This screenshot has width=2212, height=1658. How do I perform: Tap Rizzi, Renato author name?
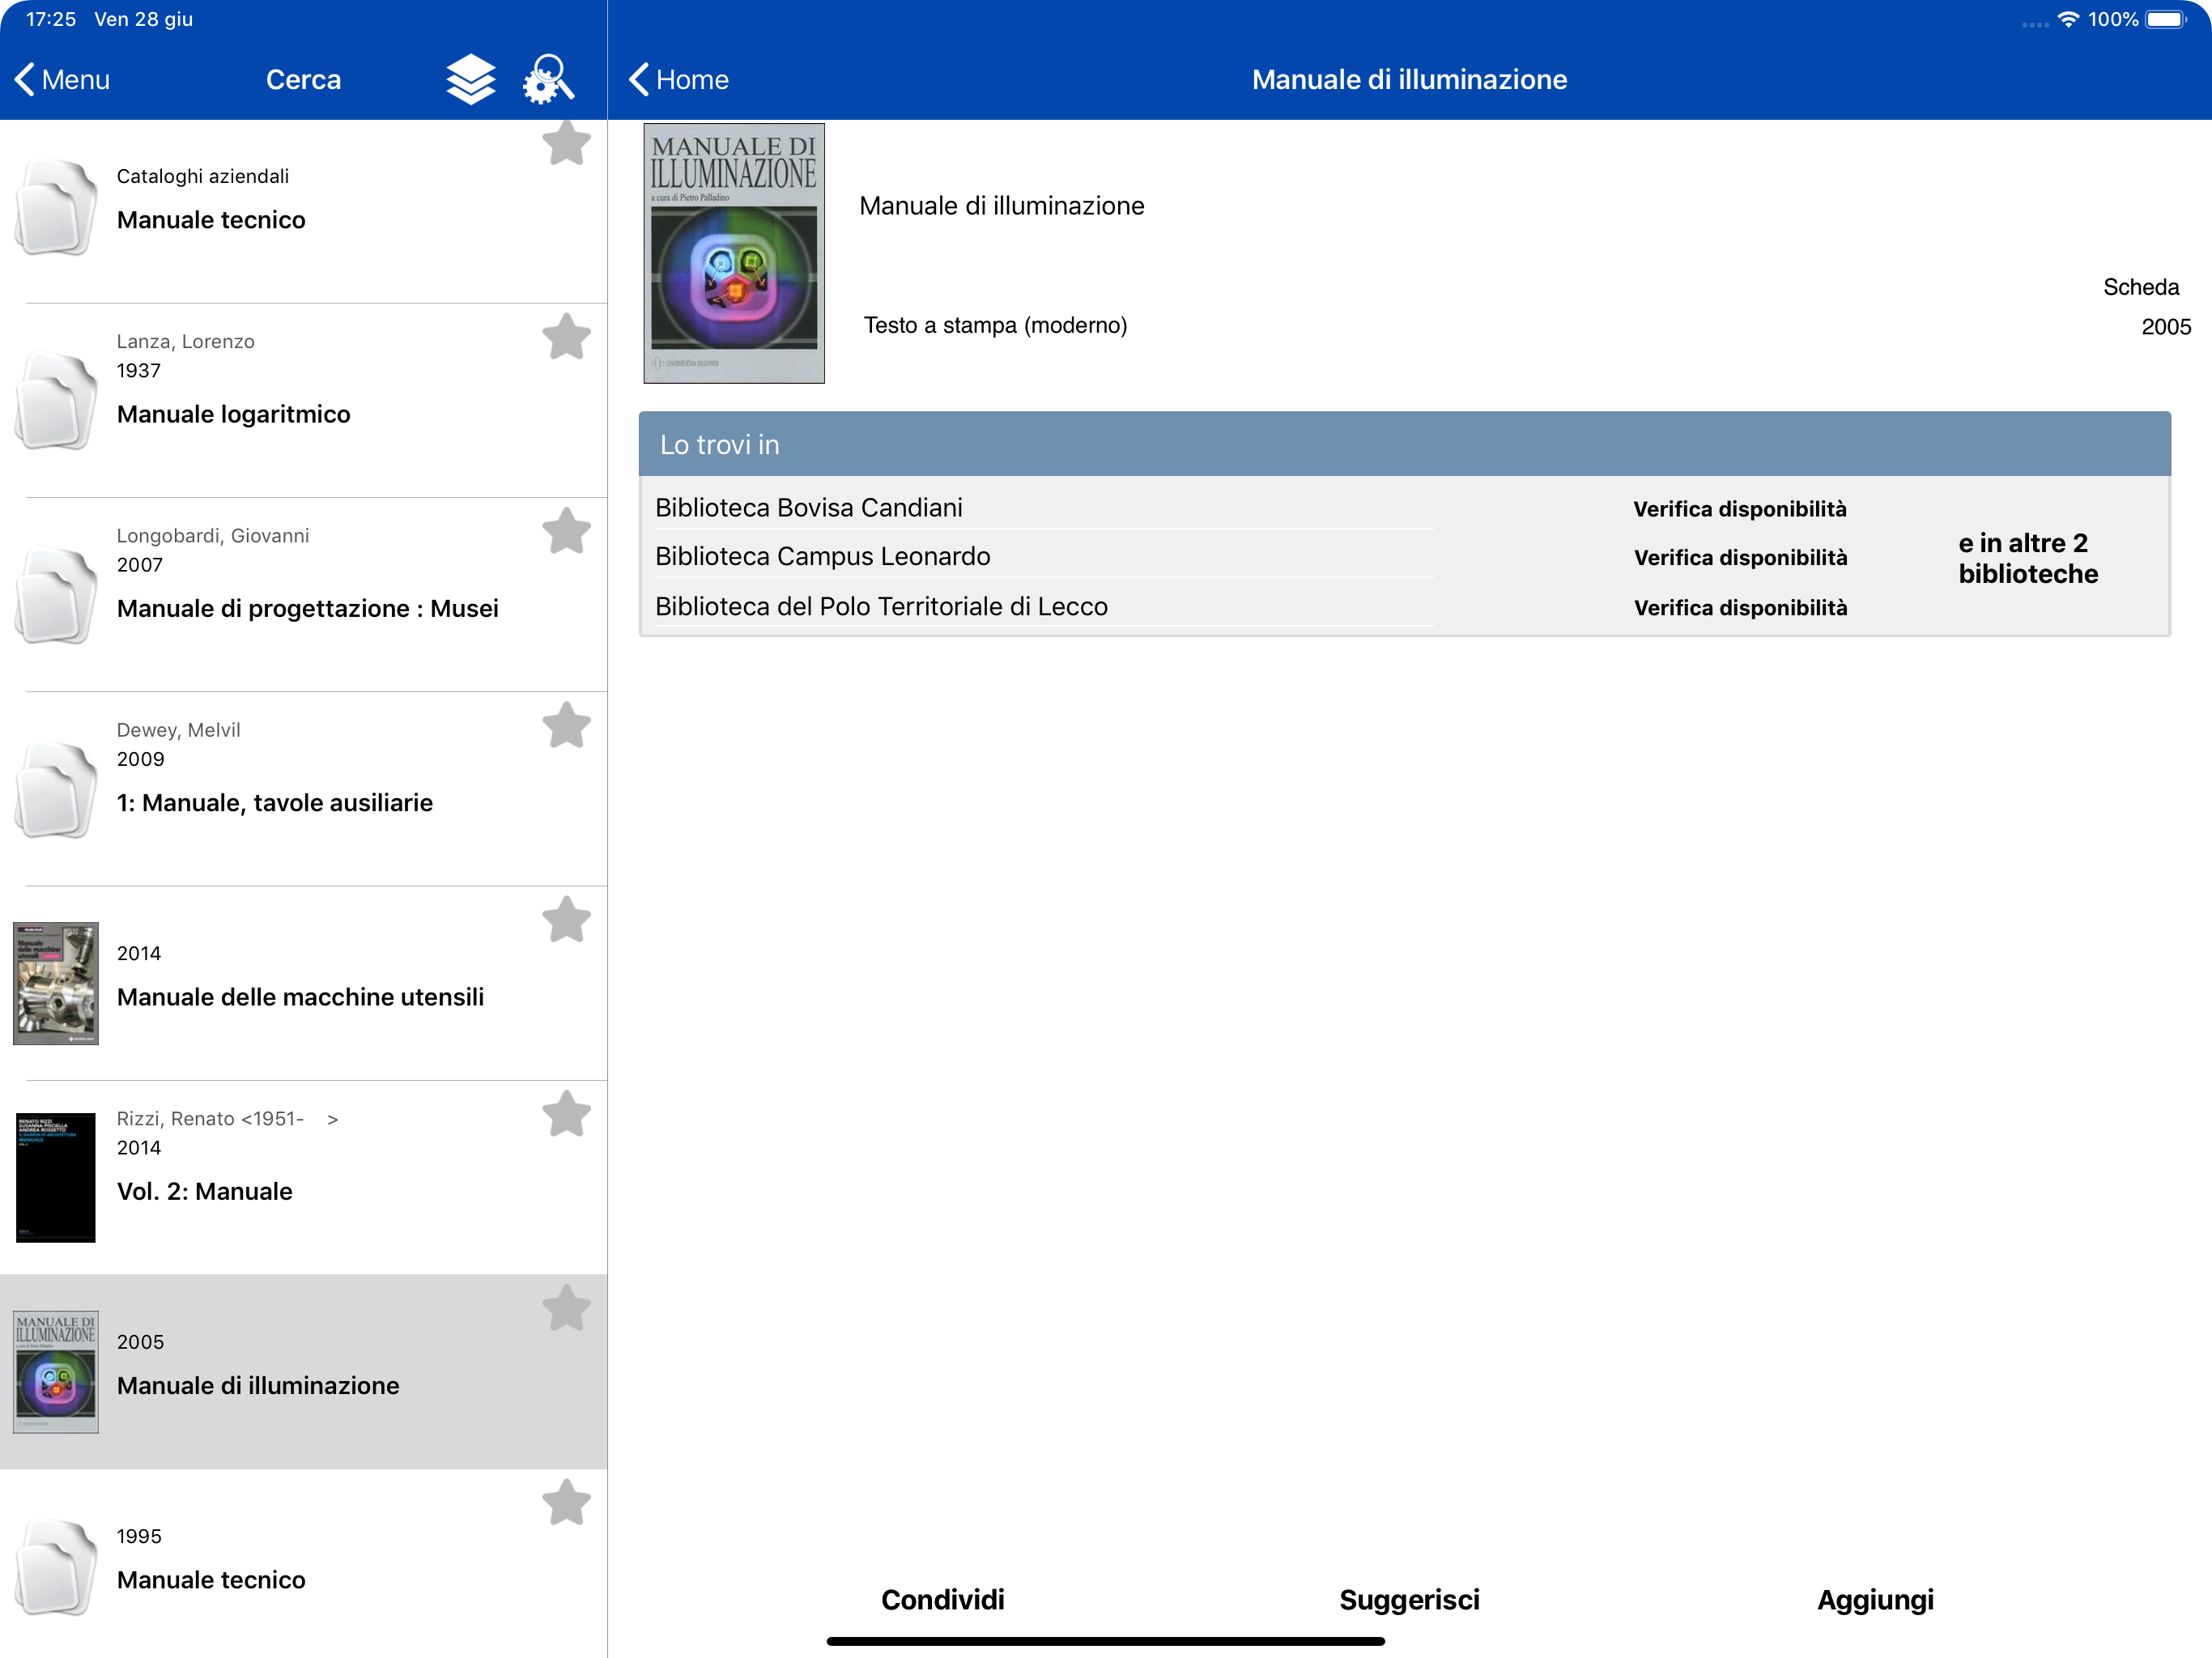tap(227, 1118)
